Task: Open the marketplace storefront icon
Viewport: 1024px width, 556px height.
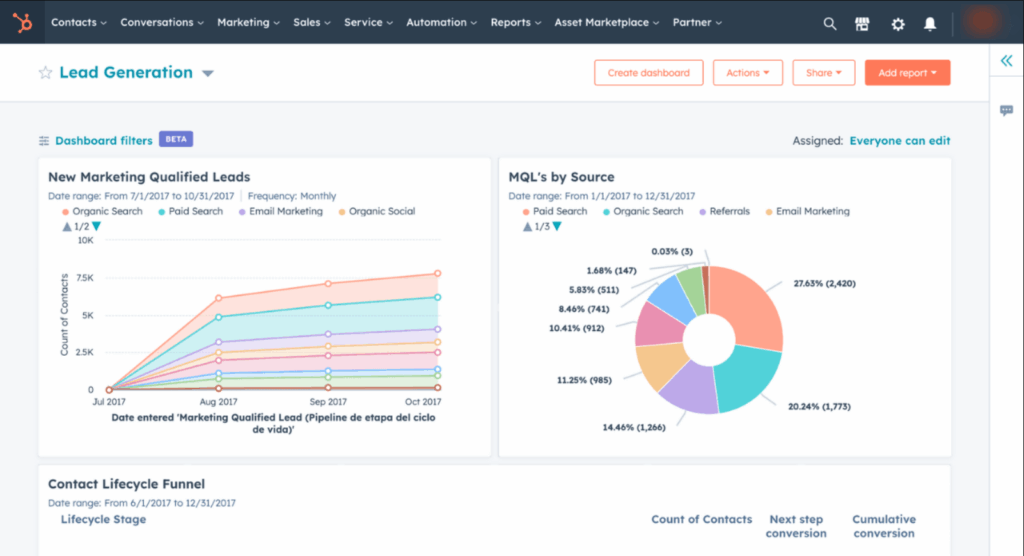Action: [862, 23]
